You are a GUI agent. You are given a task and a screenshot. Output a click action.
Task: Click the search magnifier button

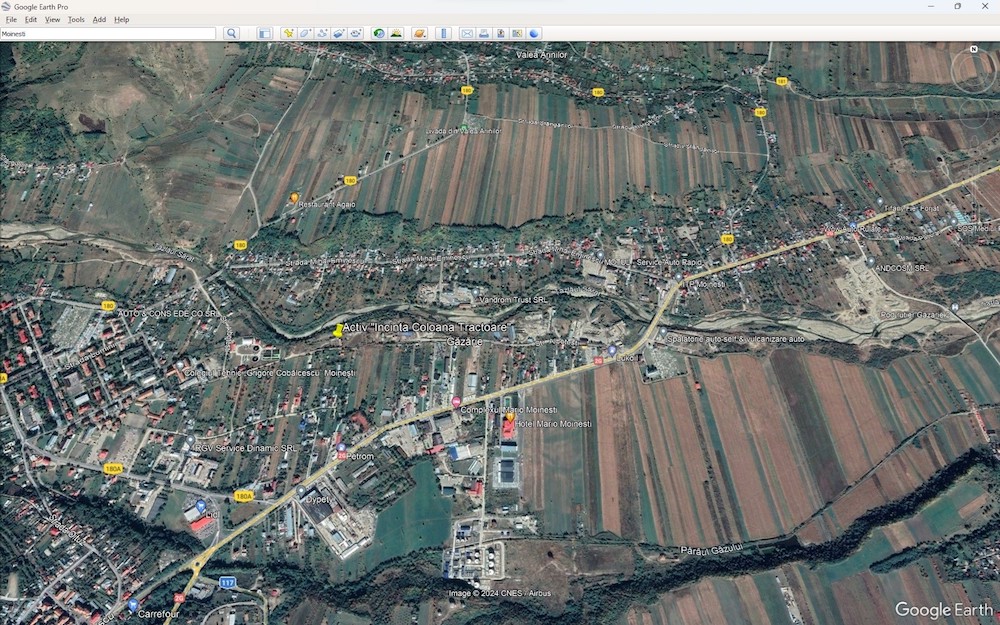(x=231, y=33)
